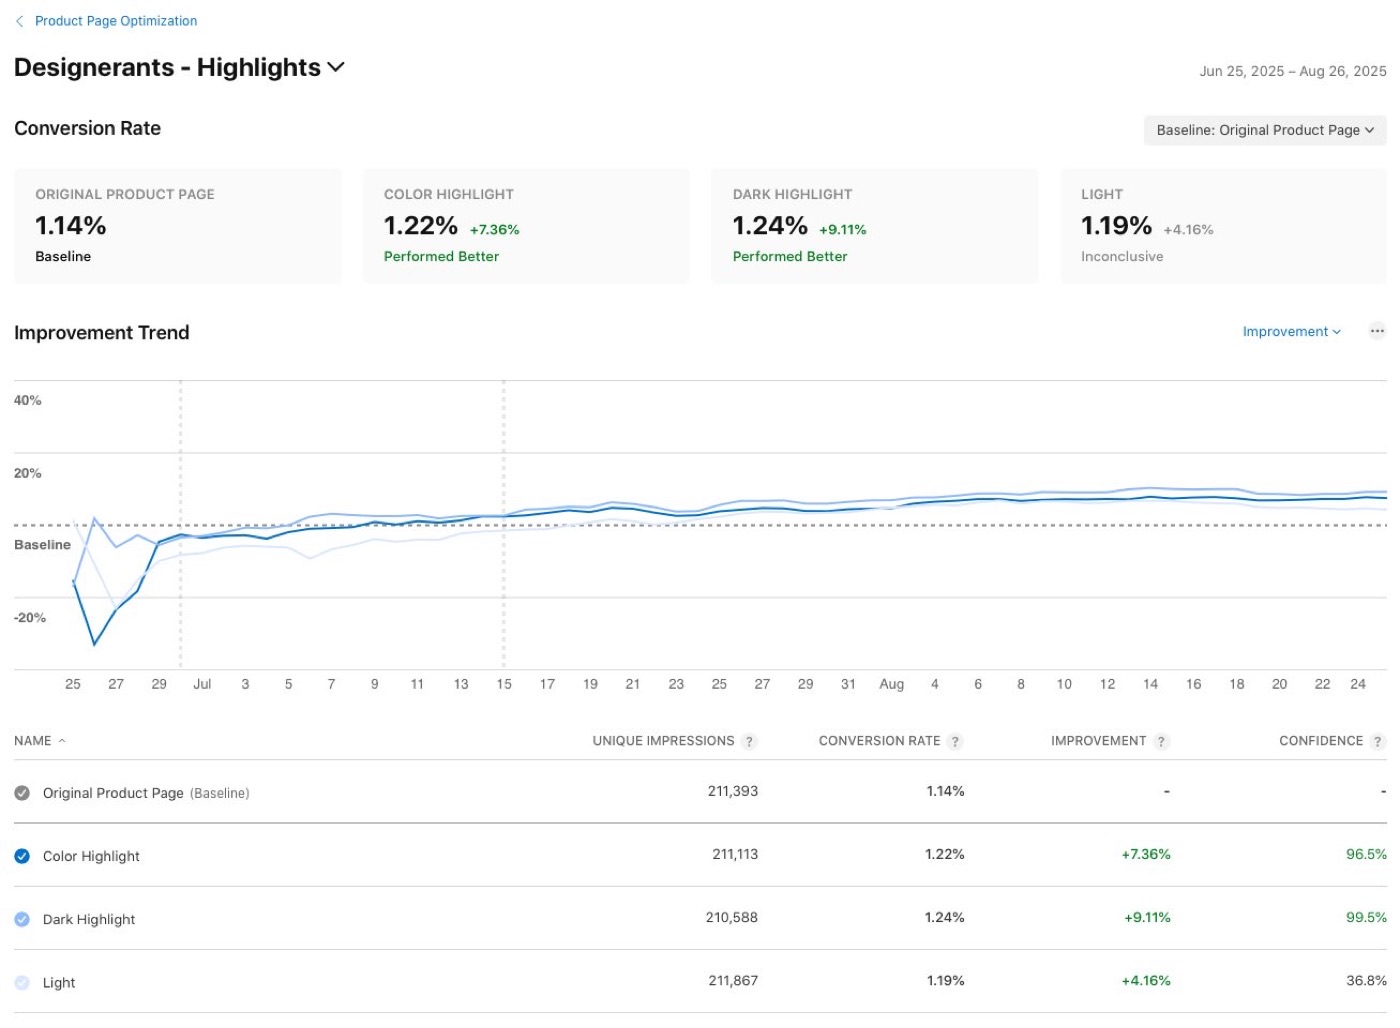Open the Designerants - Highlights test dropdown
Screen dimensions: 1400x1028
[179, 67]
